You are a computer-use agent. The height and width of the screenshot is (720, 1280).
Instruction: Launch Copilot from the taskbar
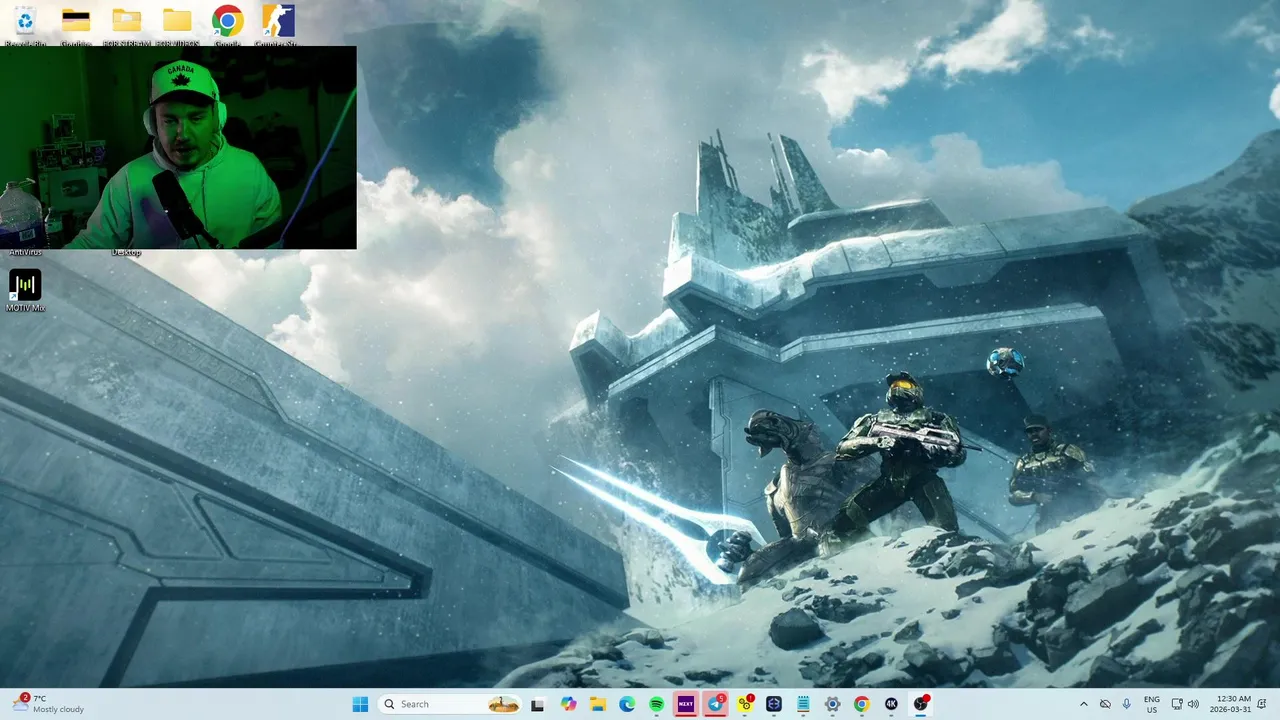coord(569,704)
